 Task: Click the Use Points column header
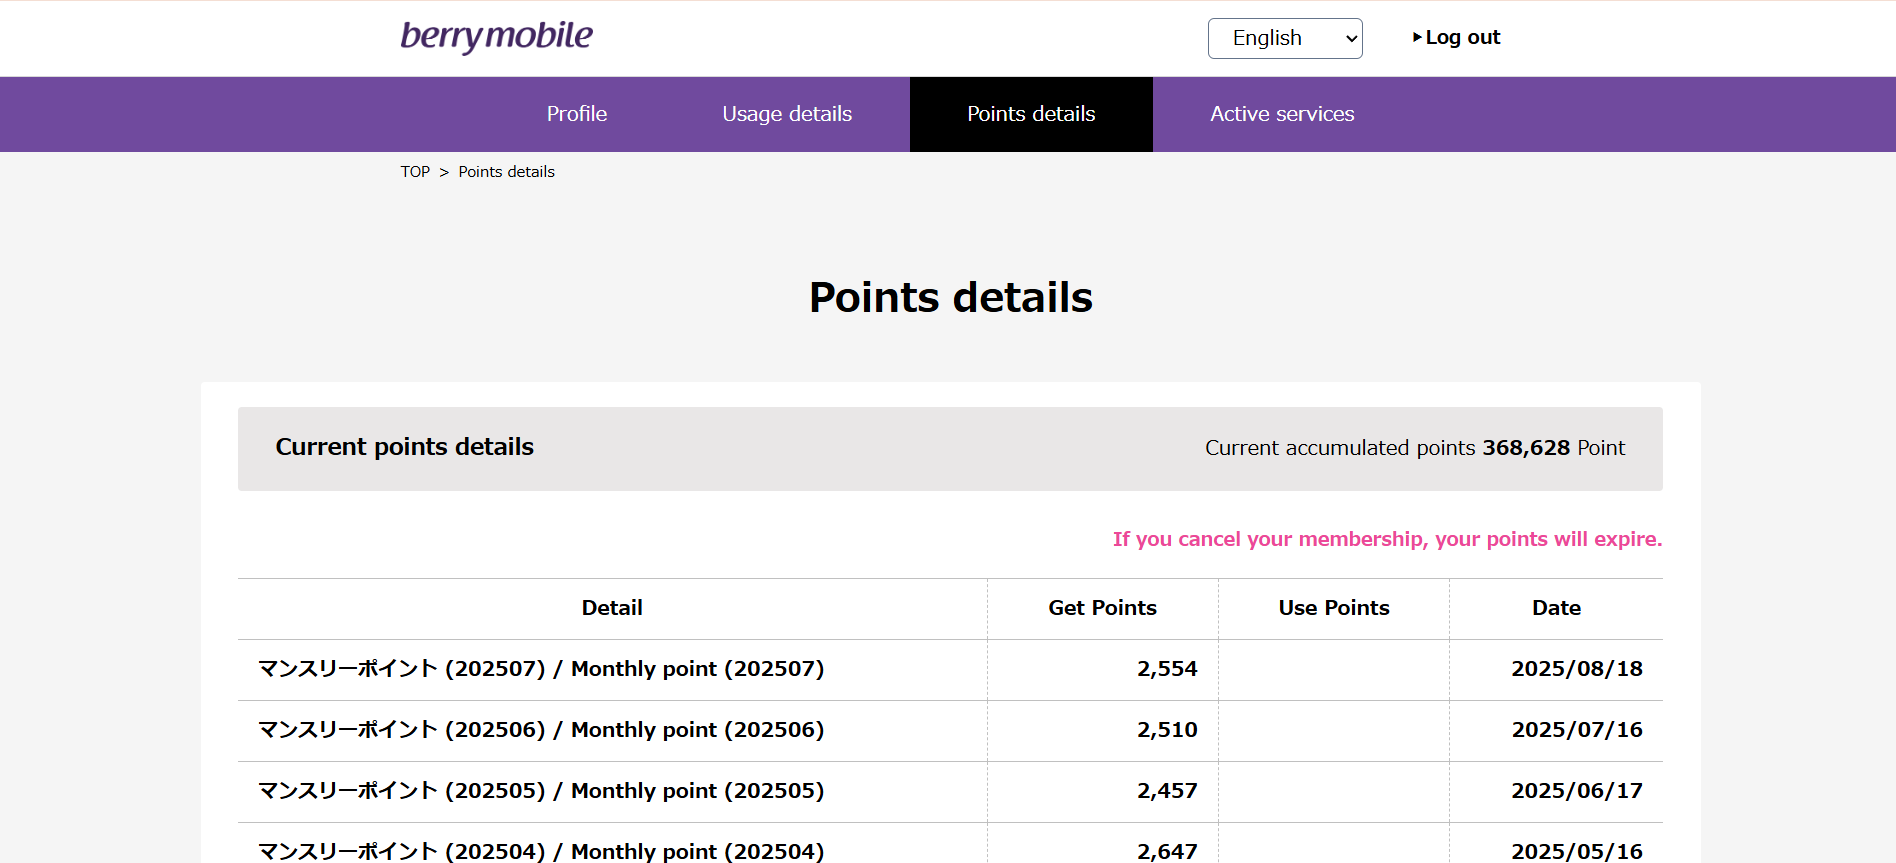[1334, 608]
